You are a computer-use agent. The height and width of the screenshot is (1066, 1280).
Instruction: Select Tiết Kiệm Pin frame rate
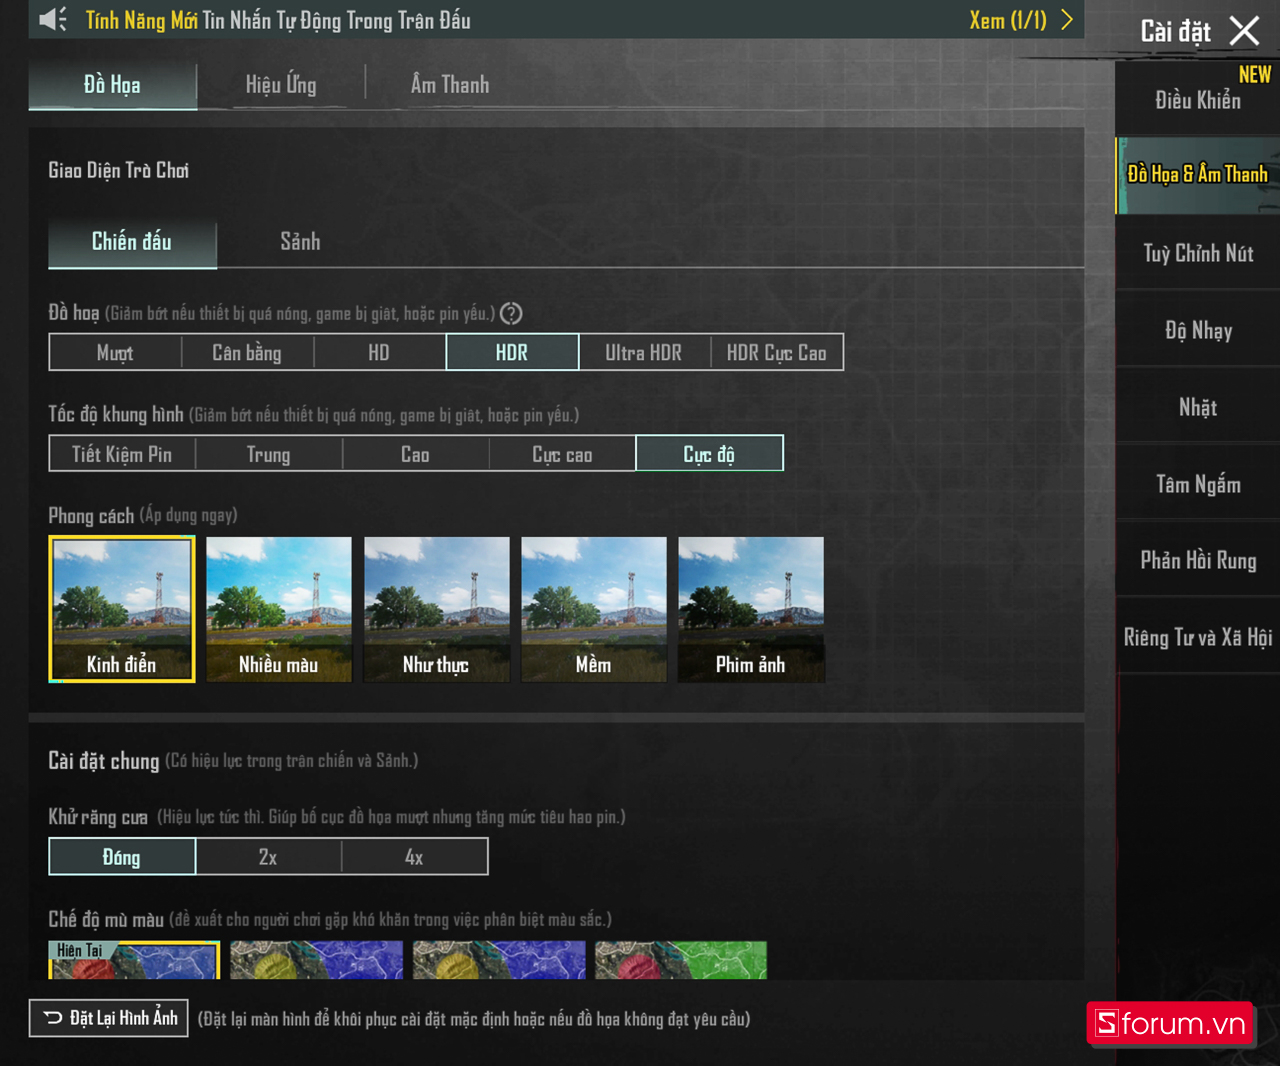tap(122, 455)
